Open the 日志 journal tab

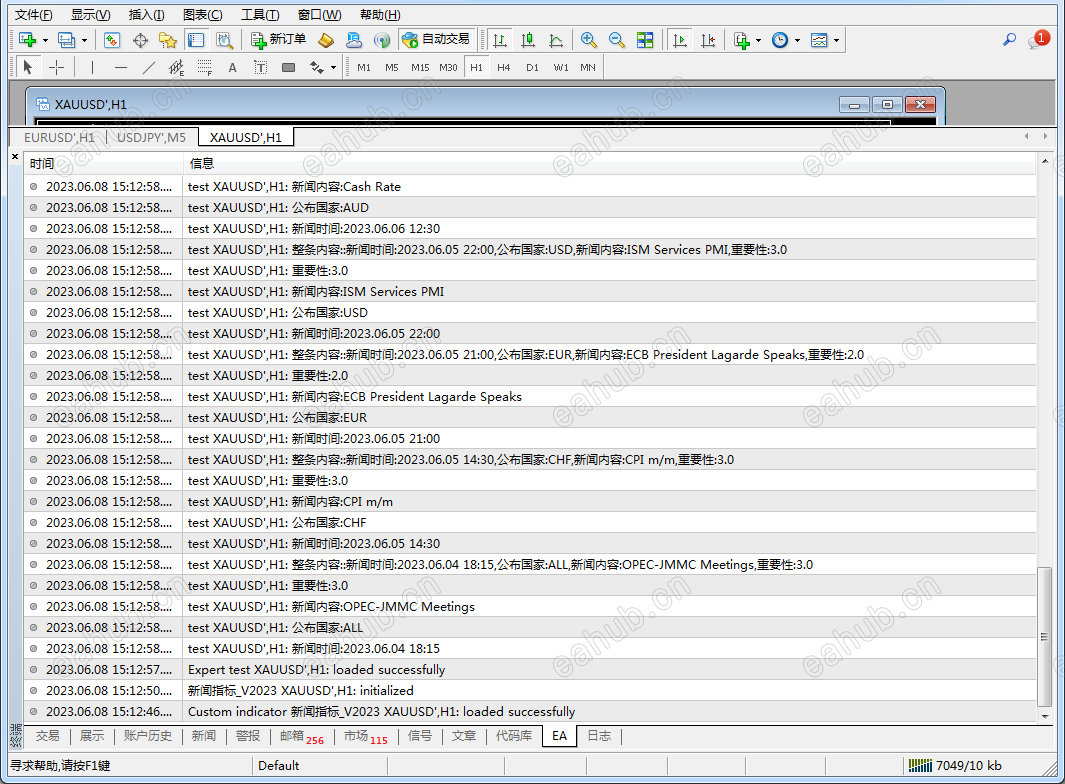(x=598, y=736)
